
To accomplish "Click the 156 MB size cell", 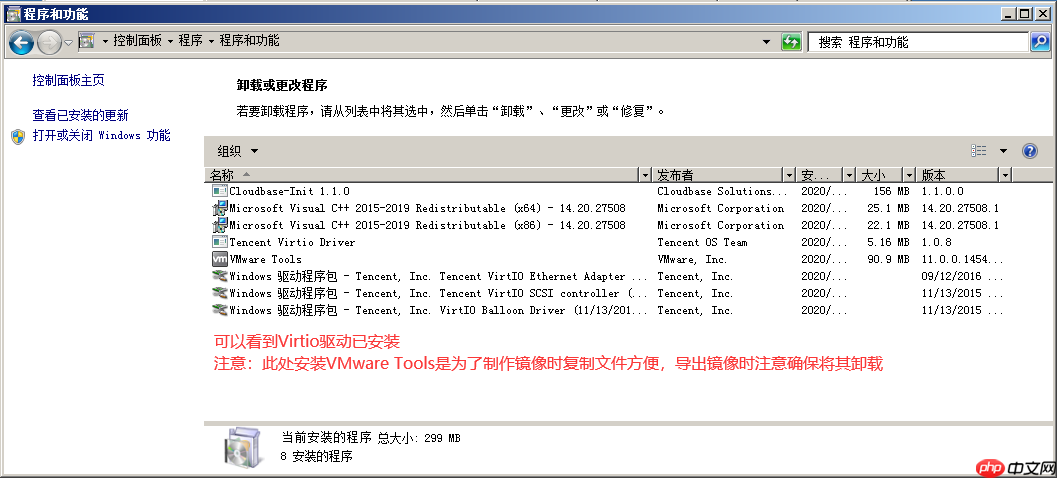I will (890, 191).
